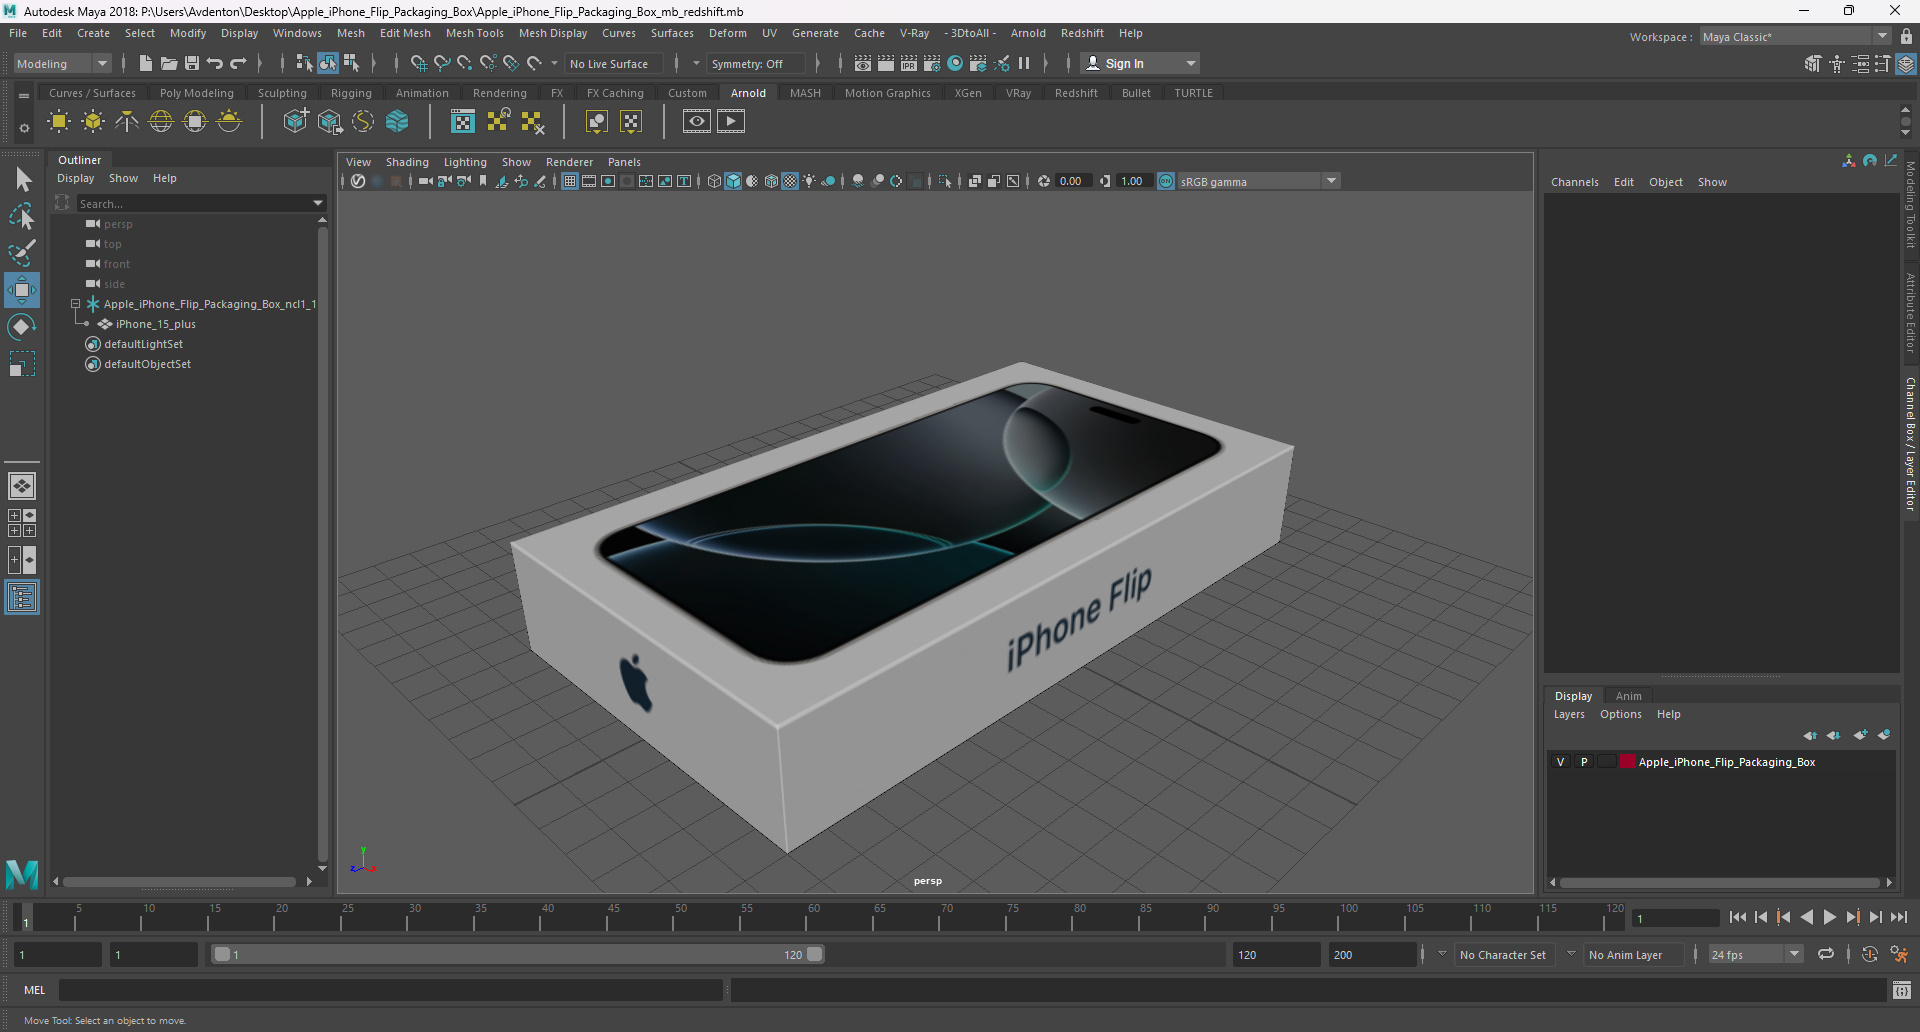Click the Arnold Standin cube shelf icon
The image size is (1920, 1032).
point(296,122)
